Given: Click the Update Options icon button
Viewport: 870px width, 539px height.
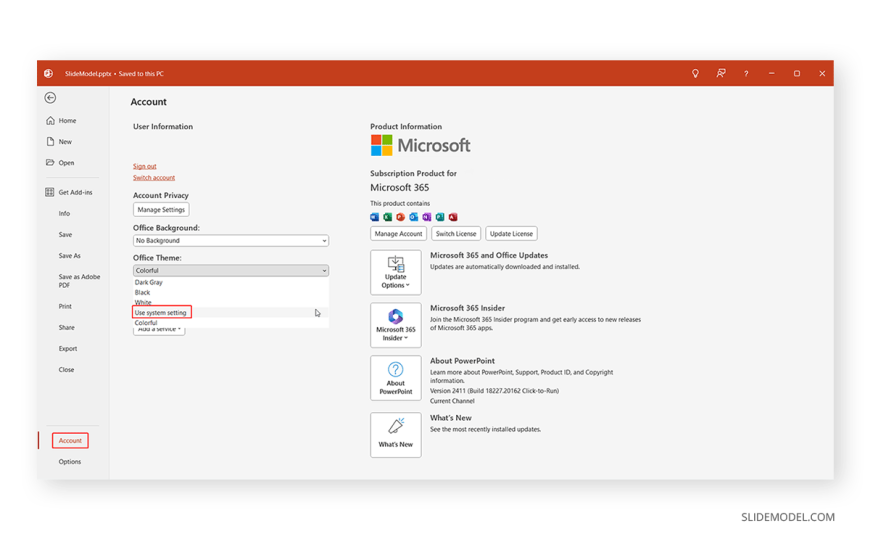Looking at the screenshot, I should tap(395, 272).
